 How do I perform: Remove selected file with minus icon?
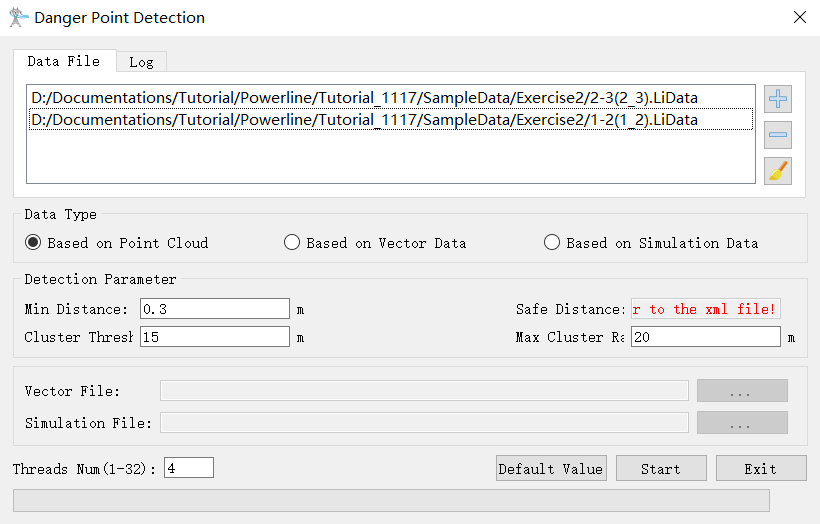[778, 135]
